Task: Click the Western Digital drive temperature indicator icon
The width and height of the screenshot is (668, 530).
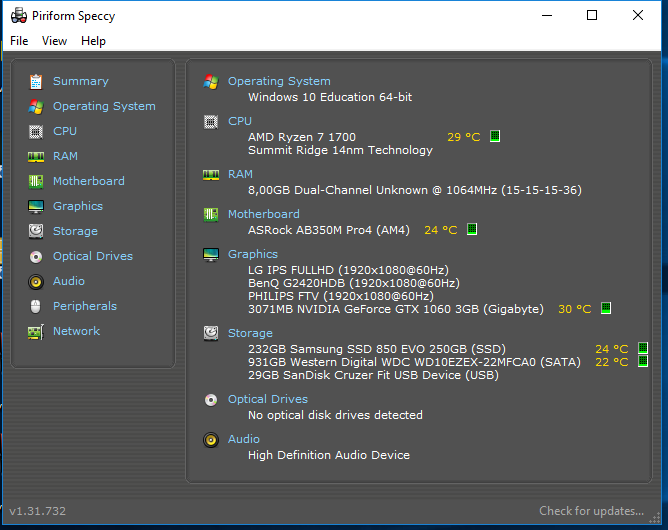Action: 643,361
